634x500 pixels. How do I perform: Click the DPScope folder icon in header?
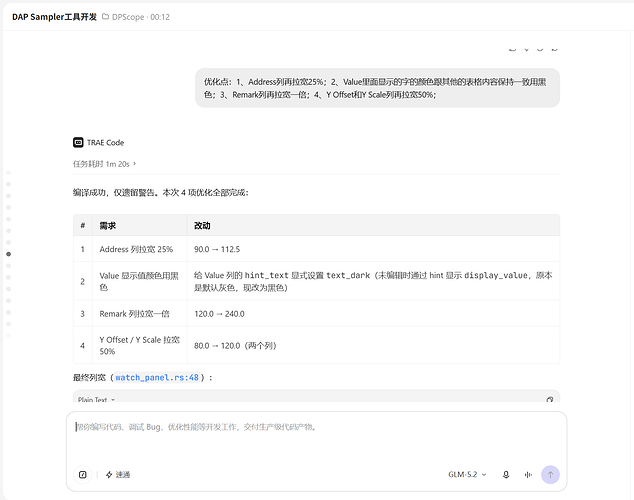[105, 17]
